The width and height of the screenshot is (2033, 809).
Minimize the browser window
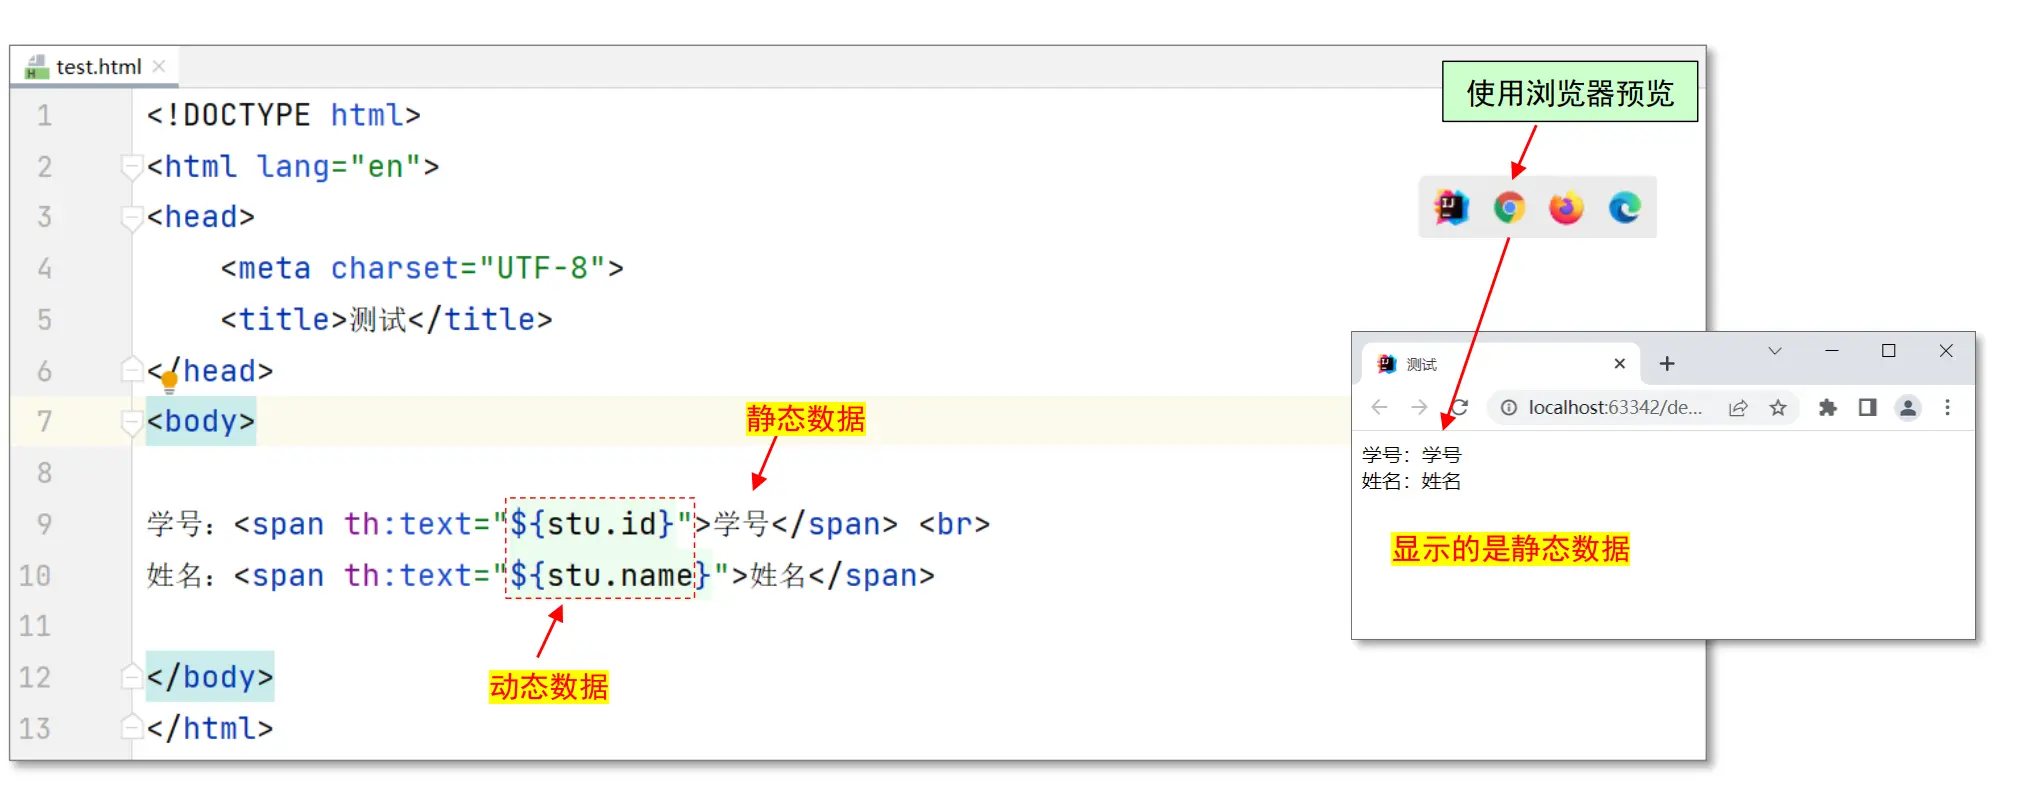(1832, 351)
